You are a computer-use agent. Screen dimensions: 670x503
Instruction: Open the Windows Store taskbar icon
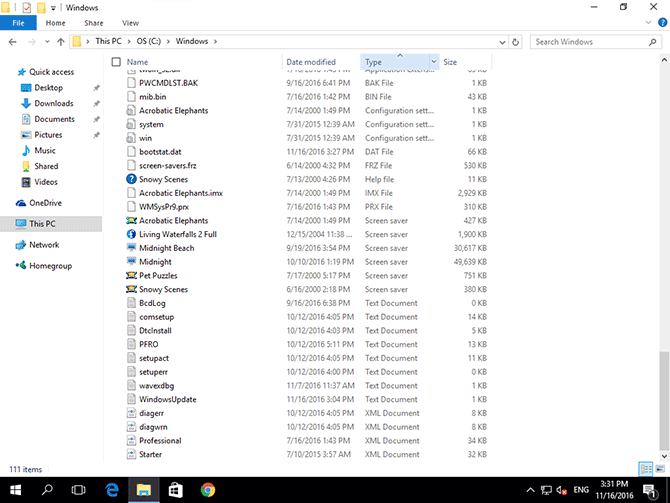click(176, 490)
